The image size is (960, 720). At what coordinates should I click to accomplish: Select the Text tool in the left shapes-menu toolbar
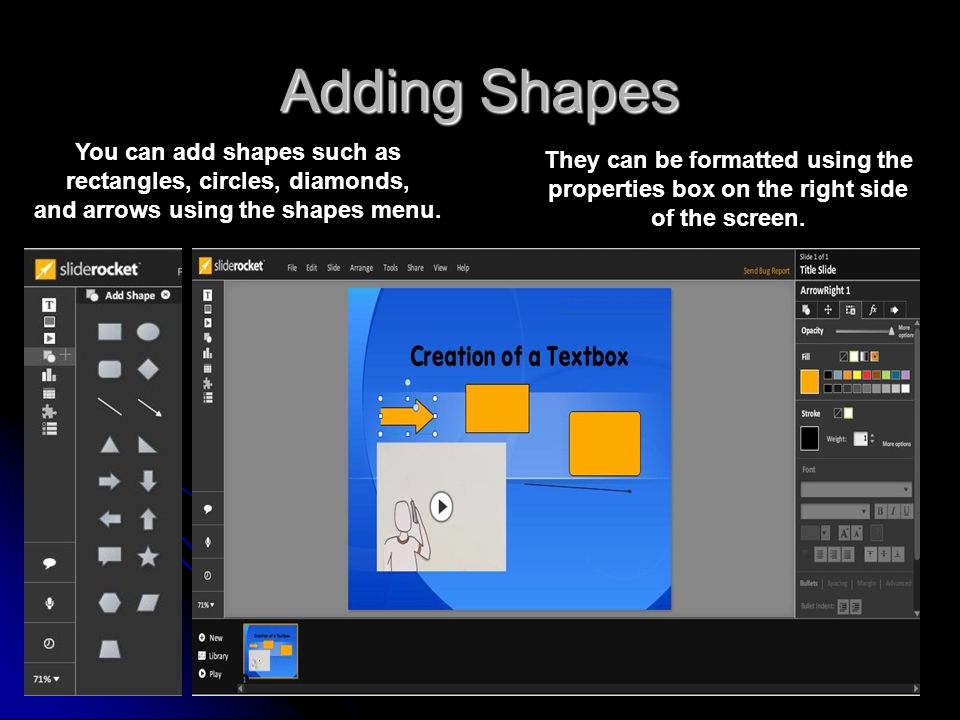coord(49,305)
